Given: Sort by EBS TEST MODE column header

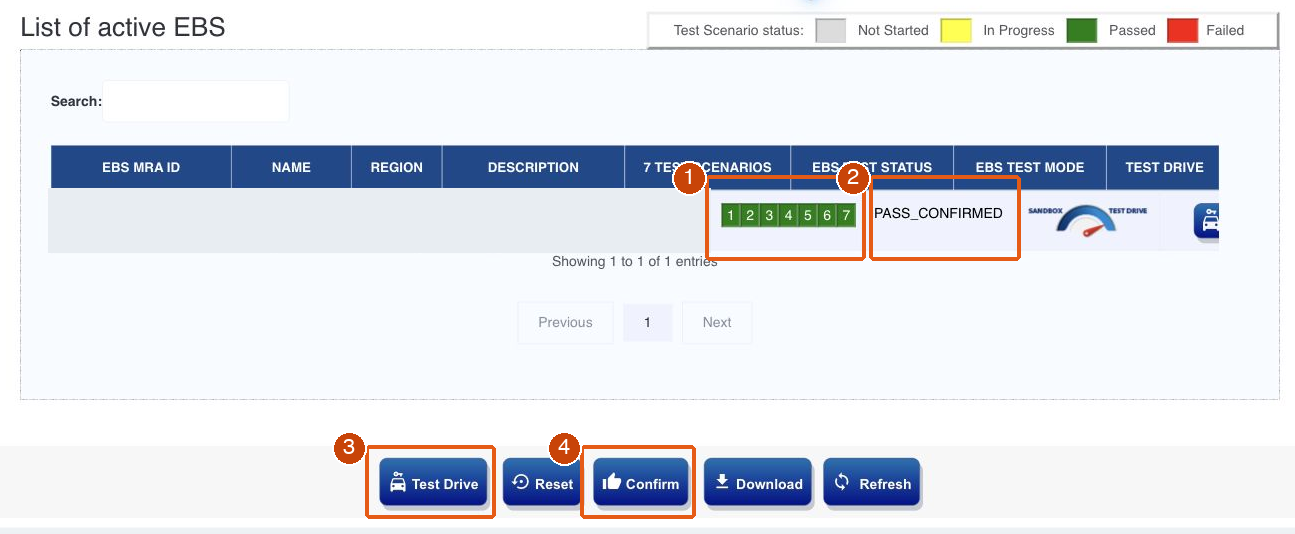Looking at the screenshot, I should click(1029, 167).
